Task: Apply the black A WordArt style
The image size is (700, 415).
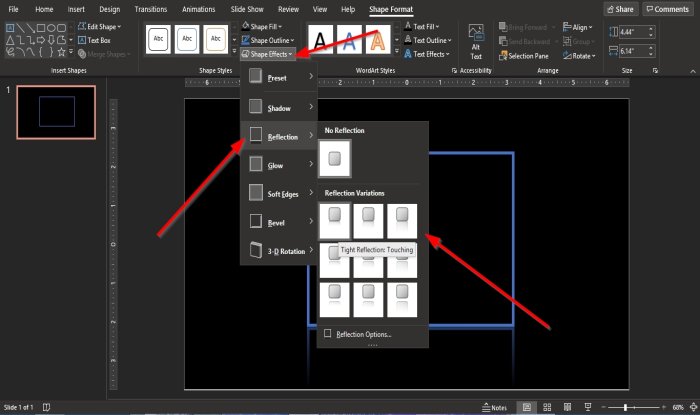Action: [320, 40]
